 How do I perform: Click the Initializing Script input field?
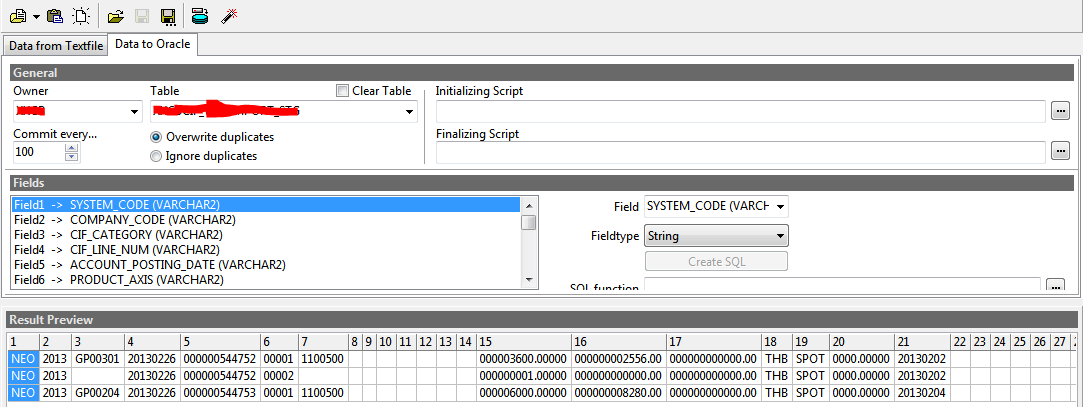740,111
